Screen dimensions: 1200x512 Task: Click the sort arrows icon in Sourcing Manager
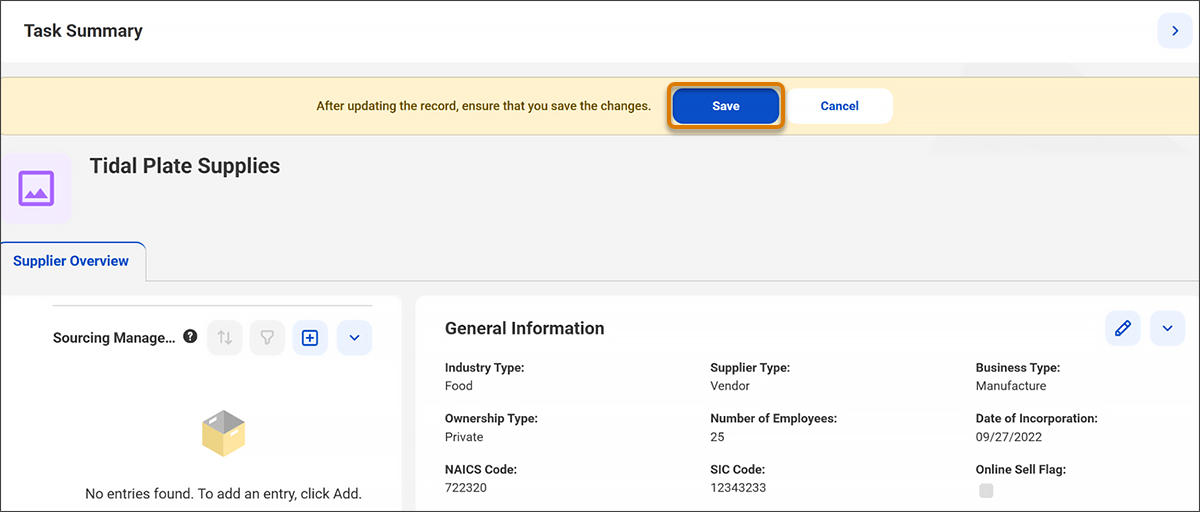click(x=225, y=338)
